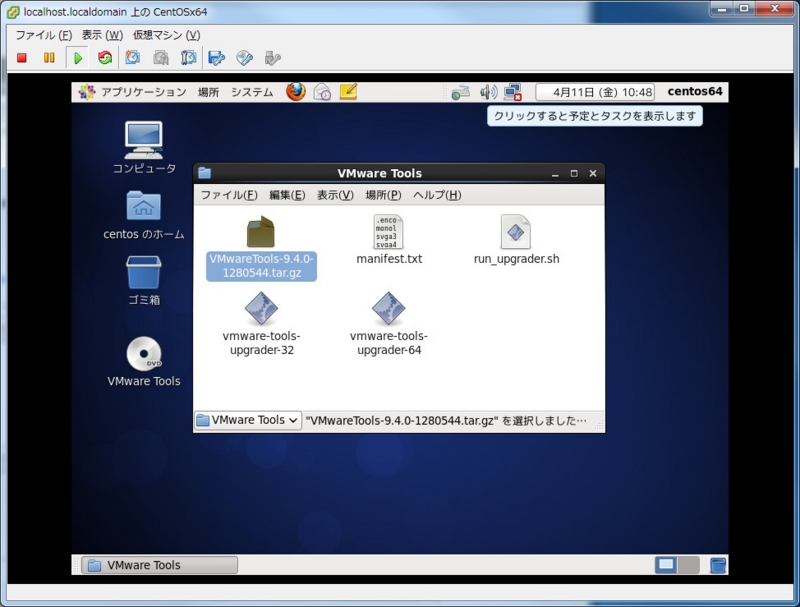The image size is (800, 607).
Task: Power off the VM with the red stop icon
Action: pos(21,58)
